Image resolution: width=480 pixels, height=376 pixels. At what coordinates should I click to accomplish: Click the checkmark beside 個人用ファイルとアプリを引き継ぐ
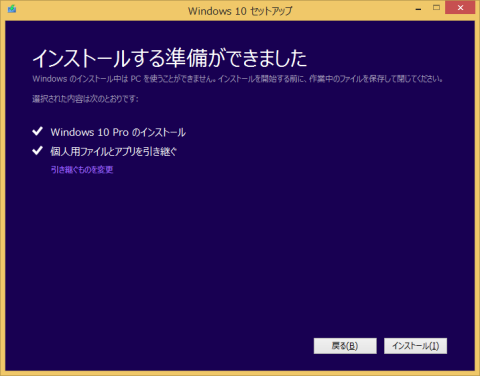(37, 151)
